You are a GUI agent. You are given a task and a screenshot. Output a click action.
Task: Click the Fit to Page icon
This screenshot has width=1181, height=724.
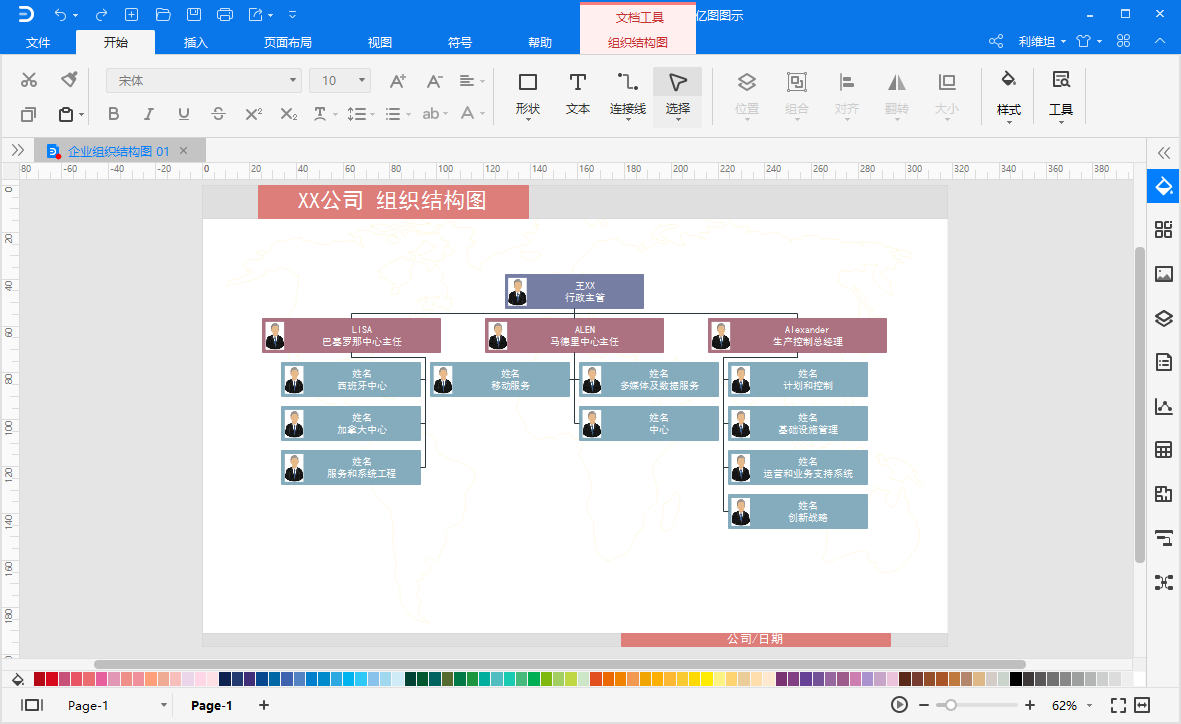pos(1119,705)
